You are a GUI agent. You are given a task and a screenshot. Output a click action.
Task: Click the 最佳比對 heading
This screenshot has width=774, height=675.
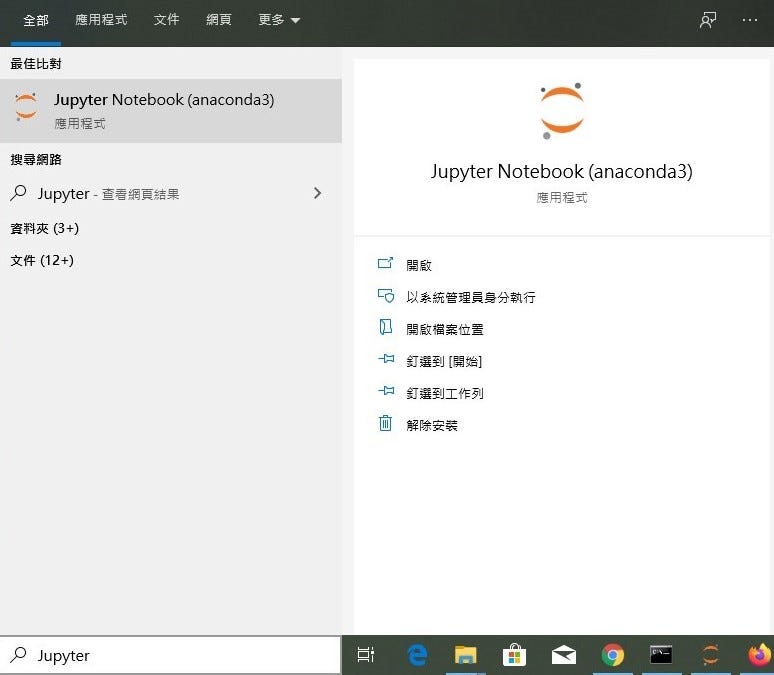(x=36, y=64)
